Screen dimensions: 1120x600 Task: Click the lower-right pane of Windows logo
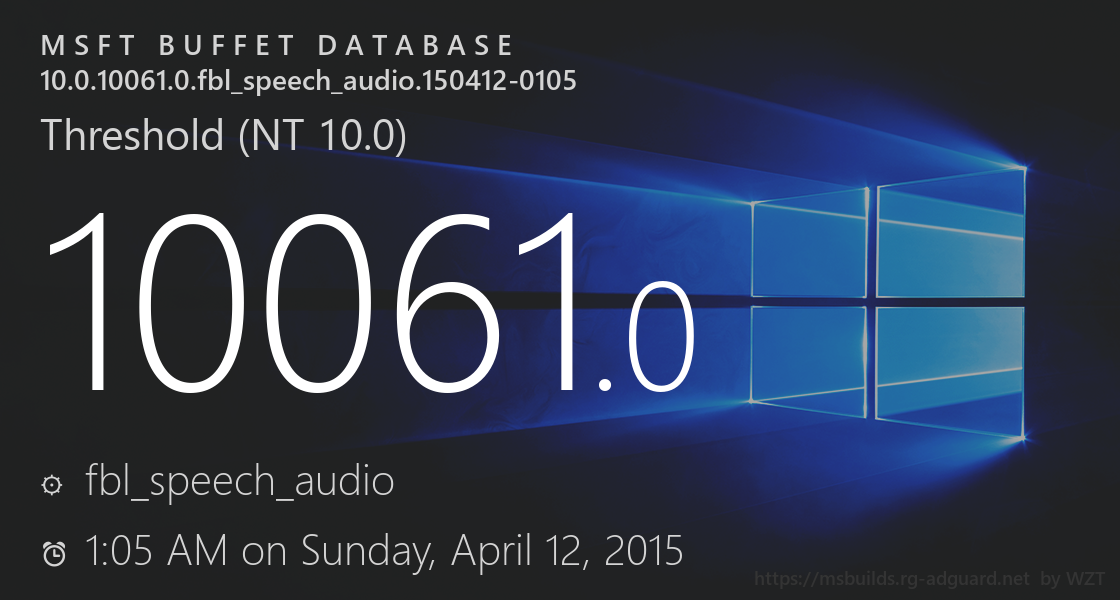click(951, 368)
